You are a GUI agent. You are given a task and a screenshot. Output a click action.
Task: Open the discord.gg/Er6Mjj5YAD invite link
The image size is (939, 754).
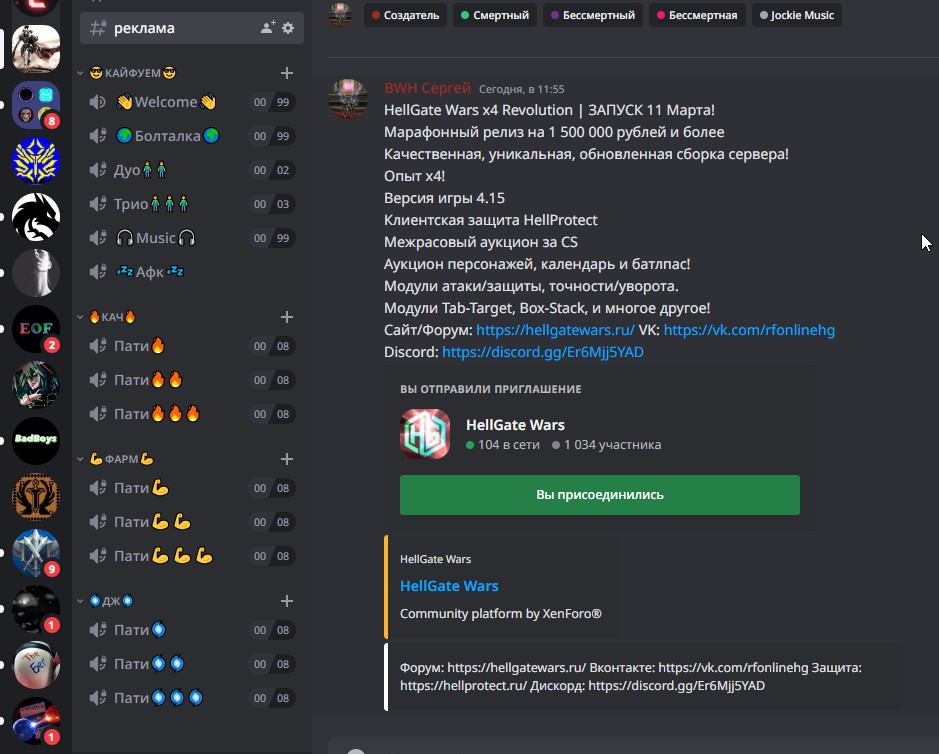543,352
